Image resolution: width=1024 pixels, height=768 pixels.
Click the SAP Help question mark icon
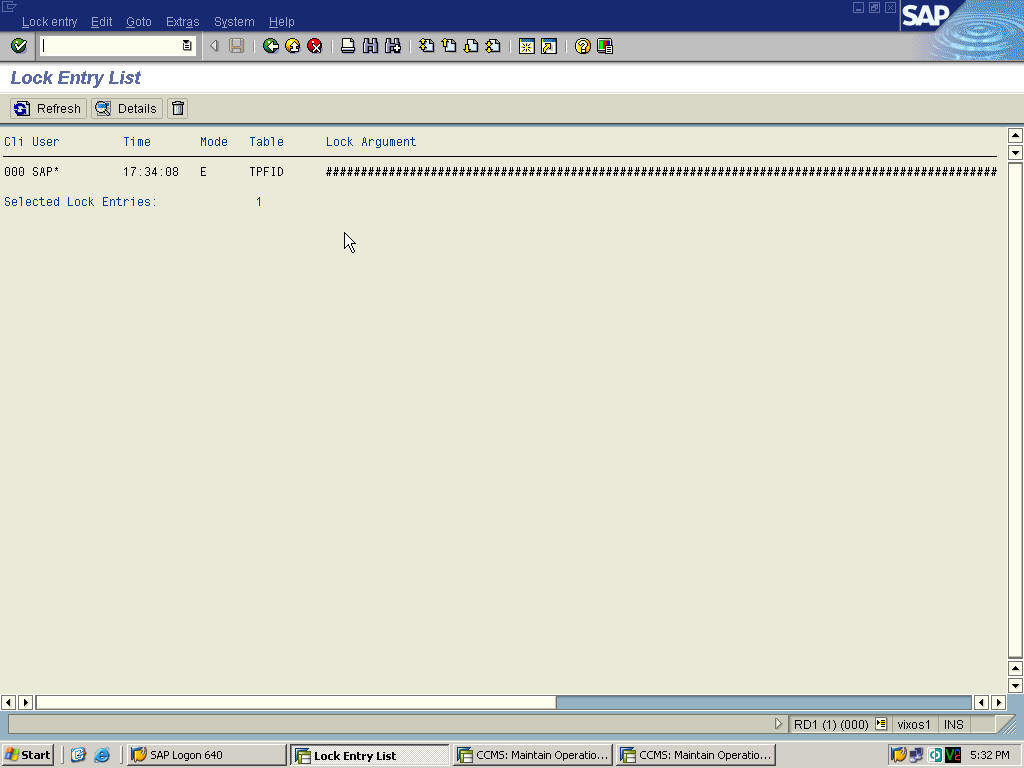[581, 45]
